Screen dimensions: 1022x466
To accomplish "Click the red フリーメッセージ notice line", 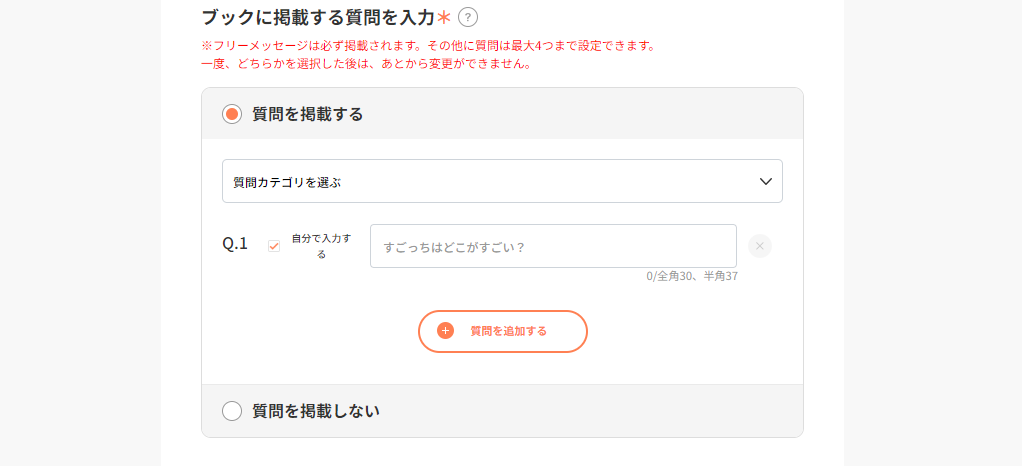I will (428, 47).
